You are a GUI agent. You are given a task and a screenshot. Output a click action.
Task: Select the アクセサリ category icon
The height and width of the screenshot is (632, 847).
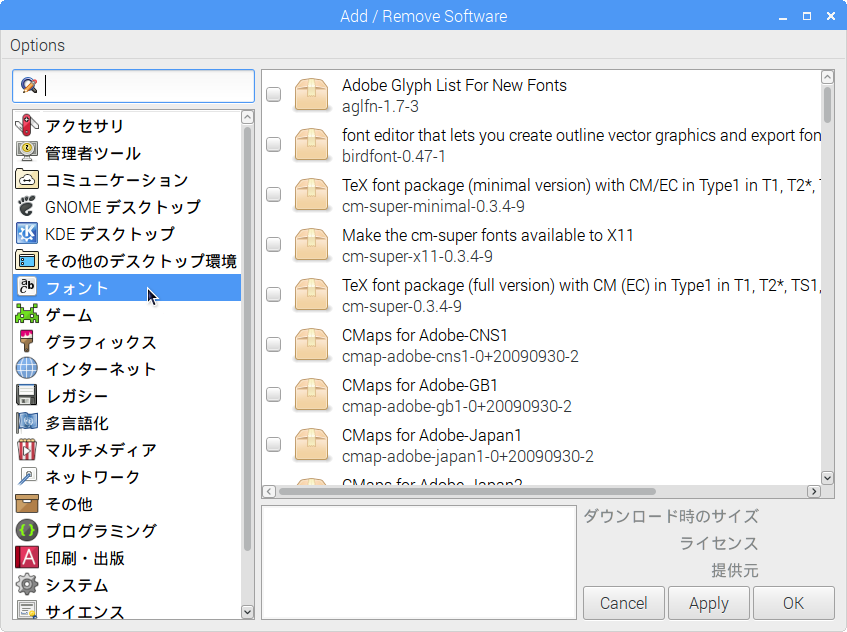pyautogui.click(x=26, y=125)
